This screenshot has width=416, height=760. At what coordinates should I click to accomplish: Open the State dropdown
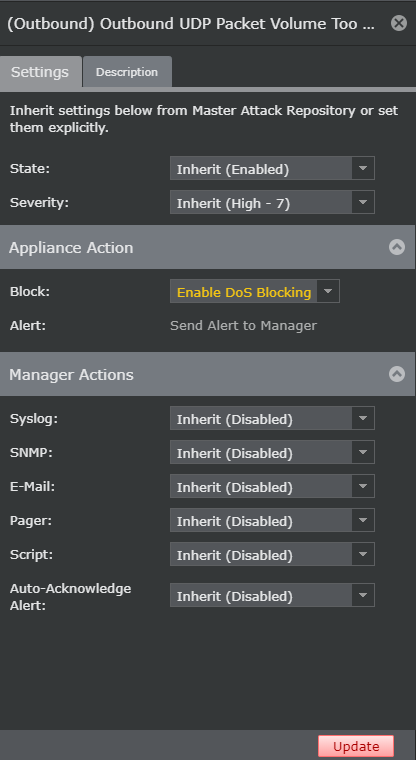(272, 168)
